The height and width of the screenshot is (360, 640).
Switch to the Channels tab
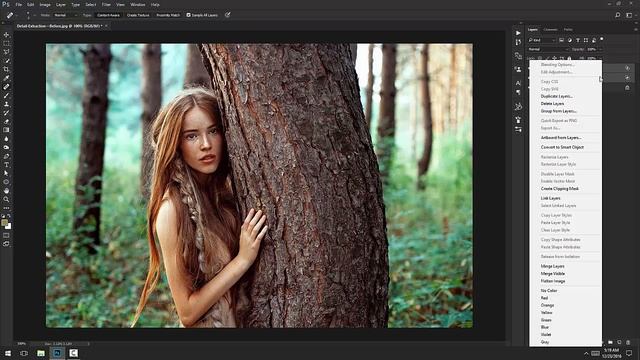550,29
